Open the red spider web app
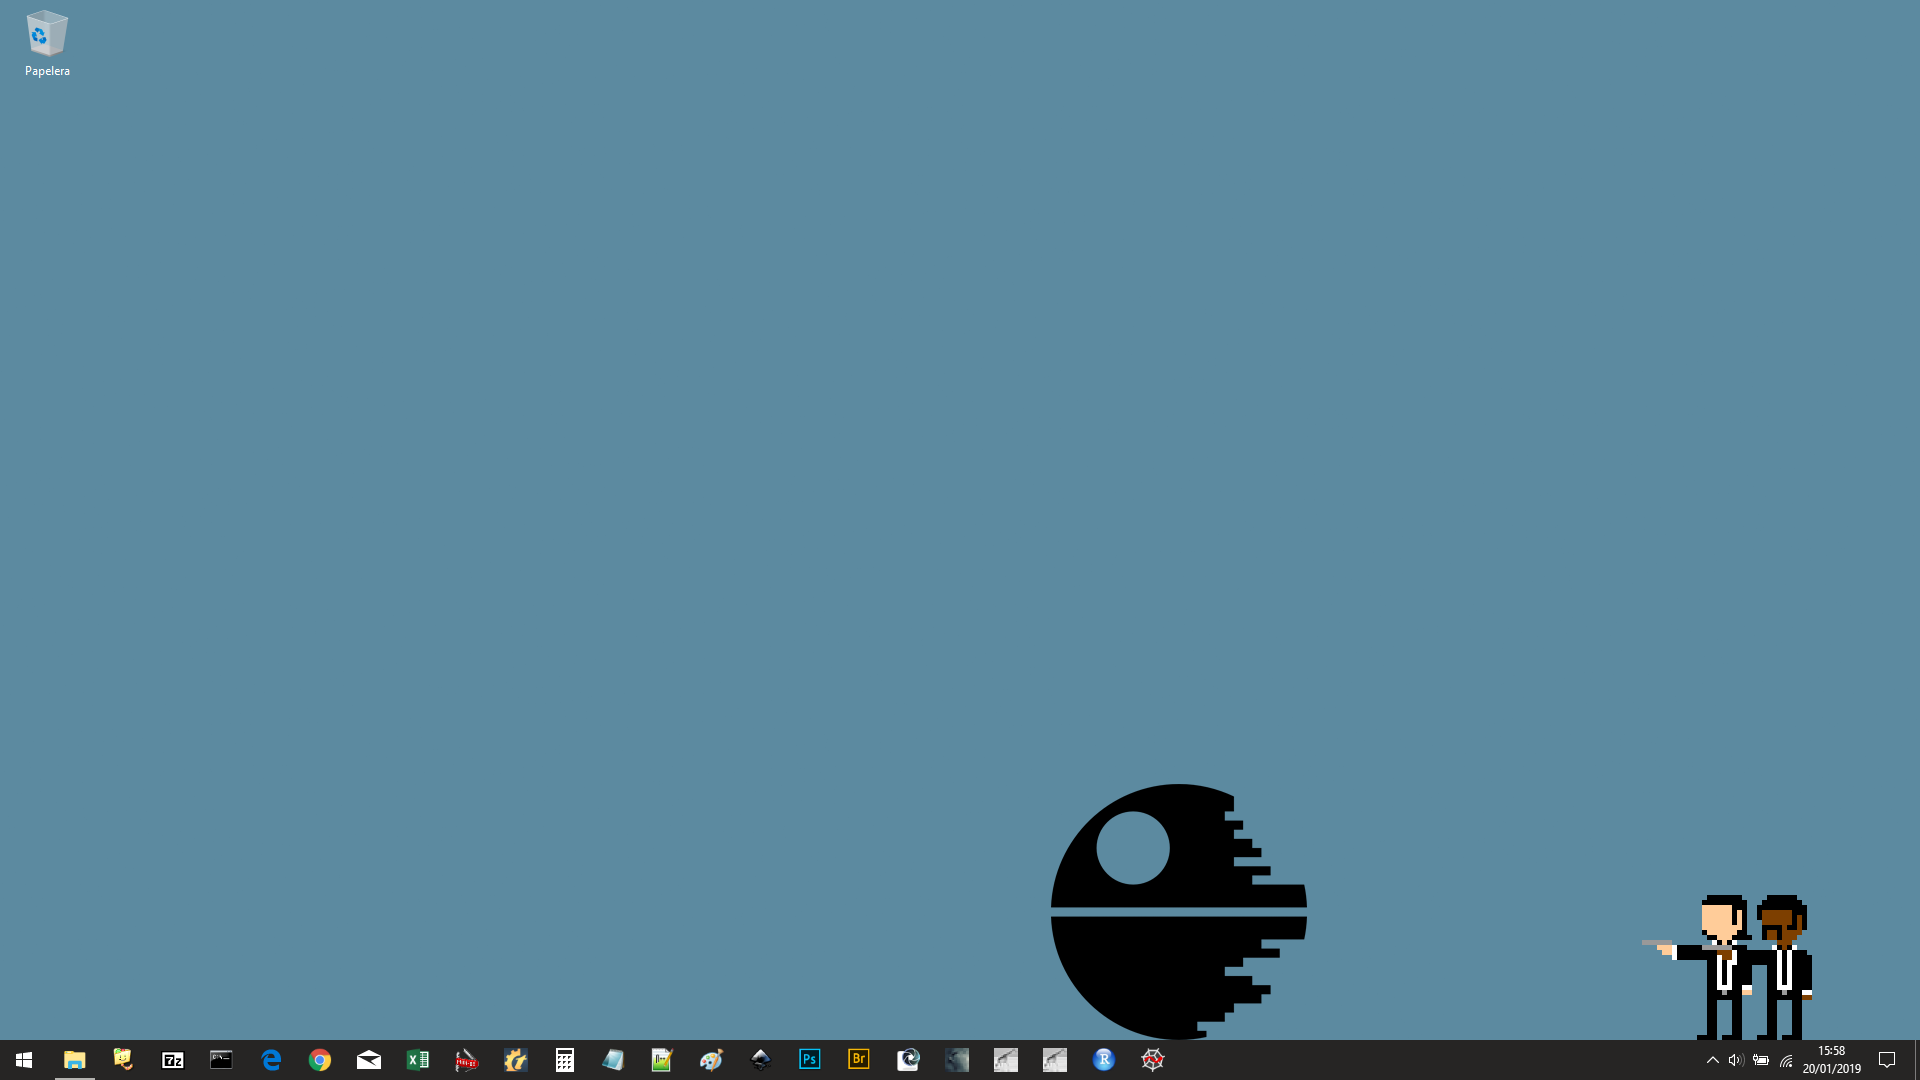This screenshot has height=1080, width=1920. [1152, 1060]
